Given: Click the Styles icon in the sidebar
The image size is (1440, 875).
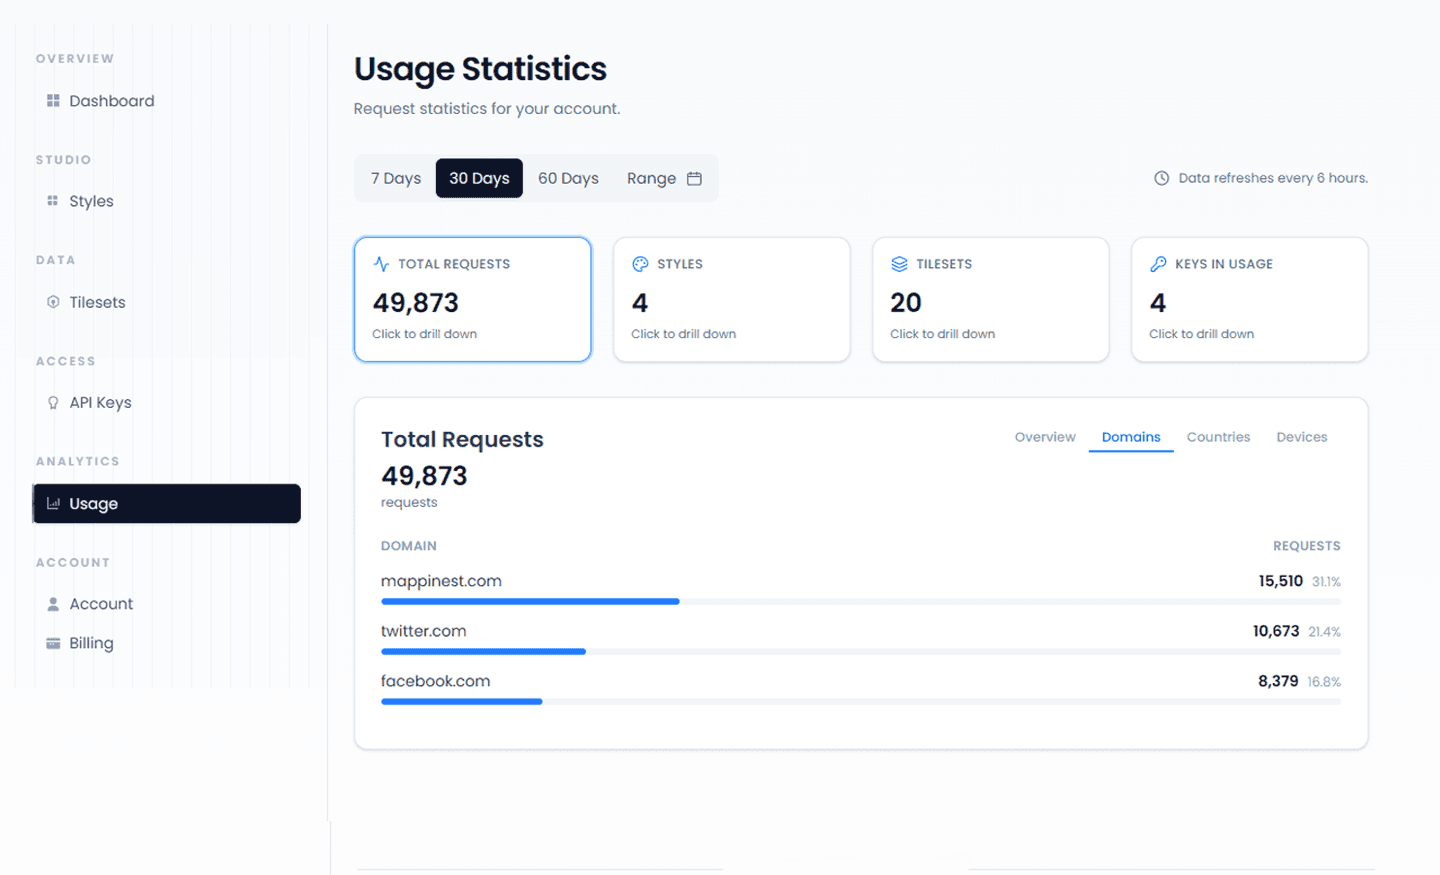Looking at the screenshot, I should click(x=52, y=201).
